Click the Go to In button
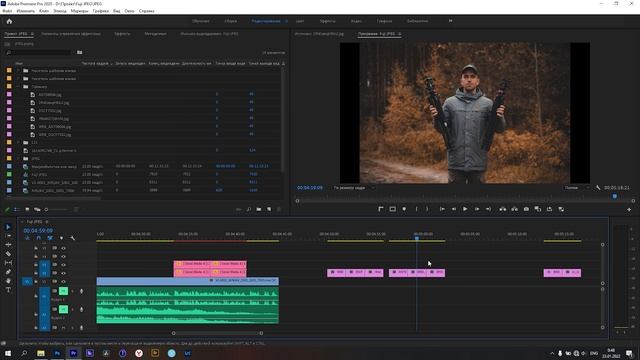The width and height of the screenshot is (640, 360). [442, 209]
